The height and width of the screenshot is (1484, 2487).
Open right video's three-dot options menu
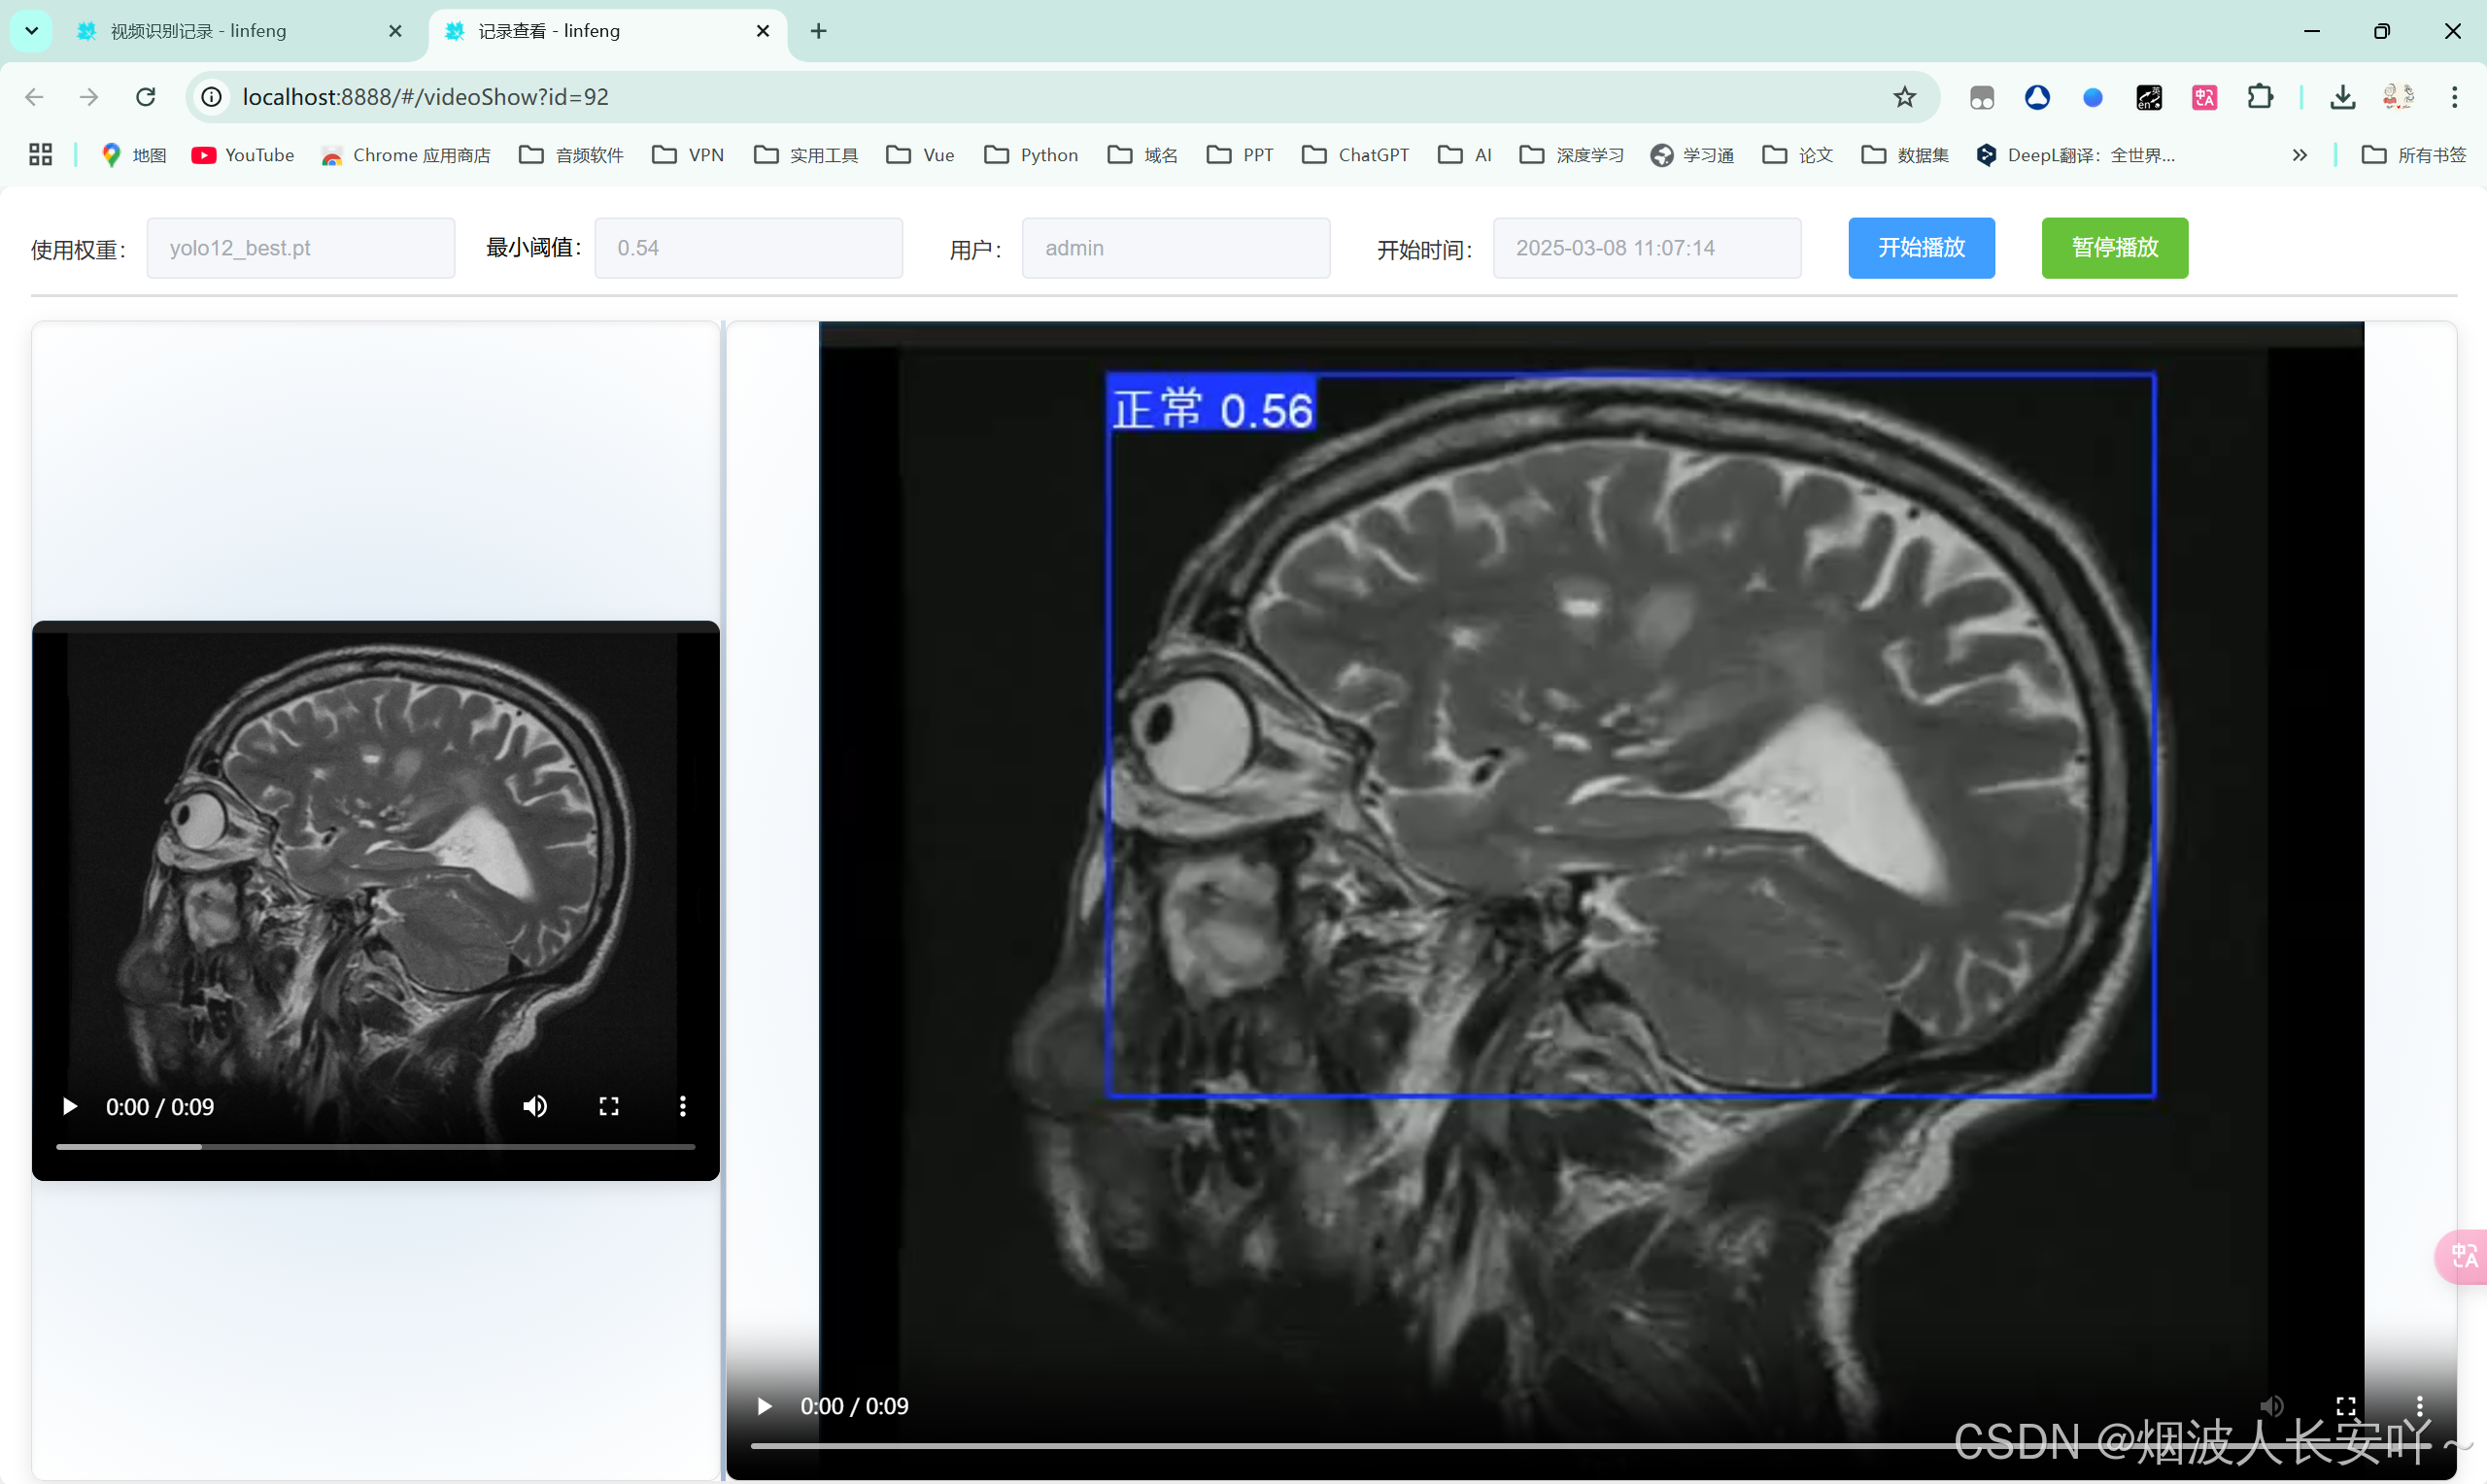pyautogui.click(x=2420, y=1406)
